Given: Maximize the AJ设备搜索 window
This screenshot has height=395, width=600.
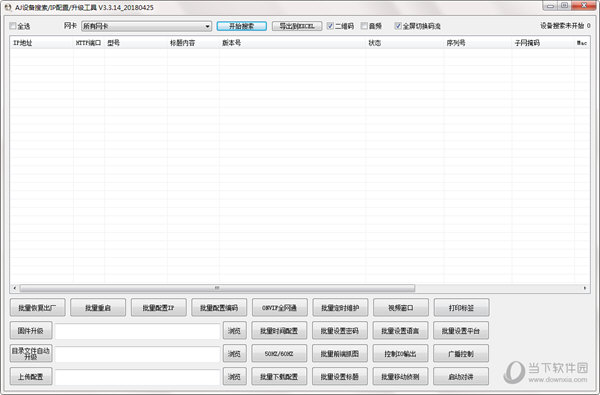Looking at the screenshot, I should [x=564, y=6].
